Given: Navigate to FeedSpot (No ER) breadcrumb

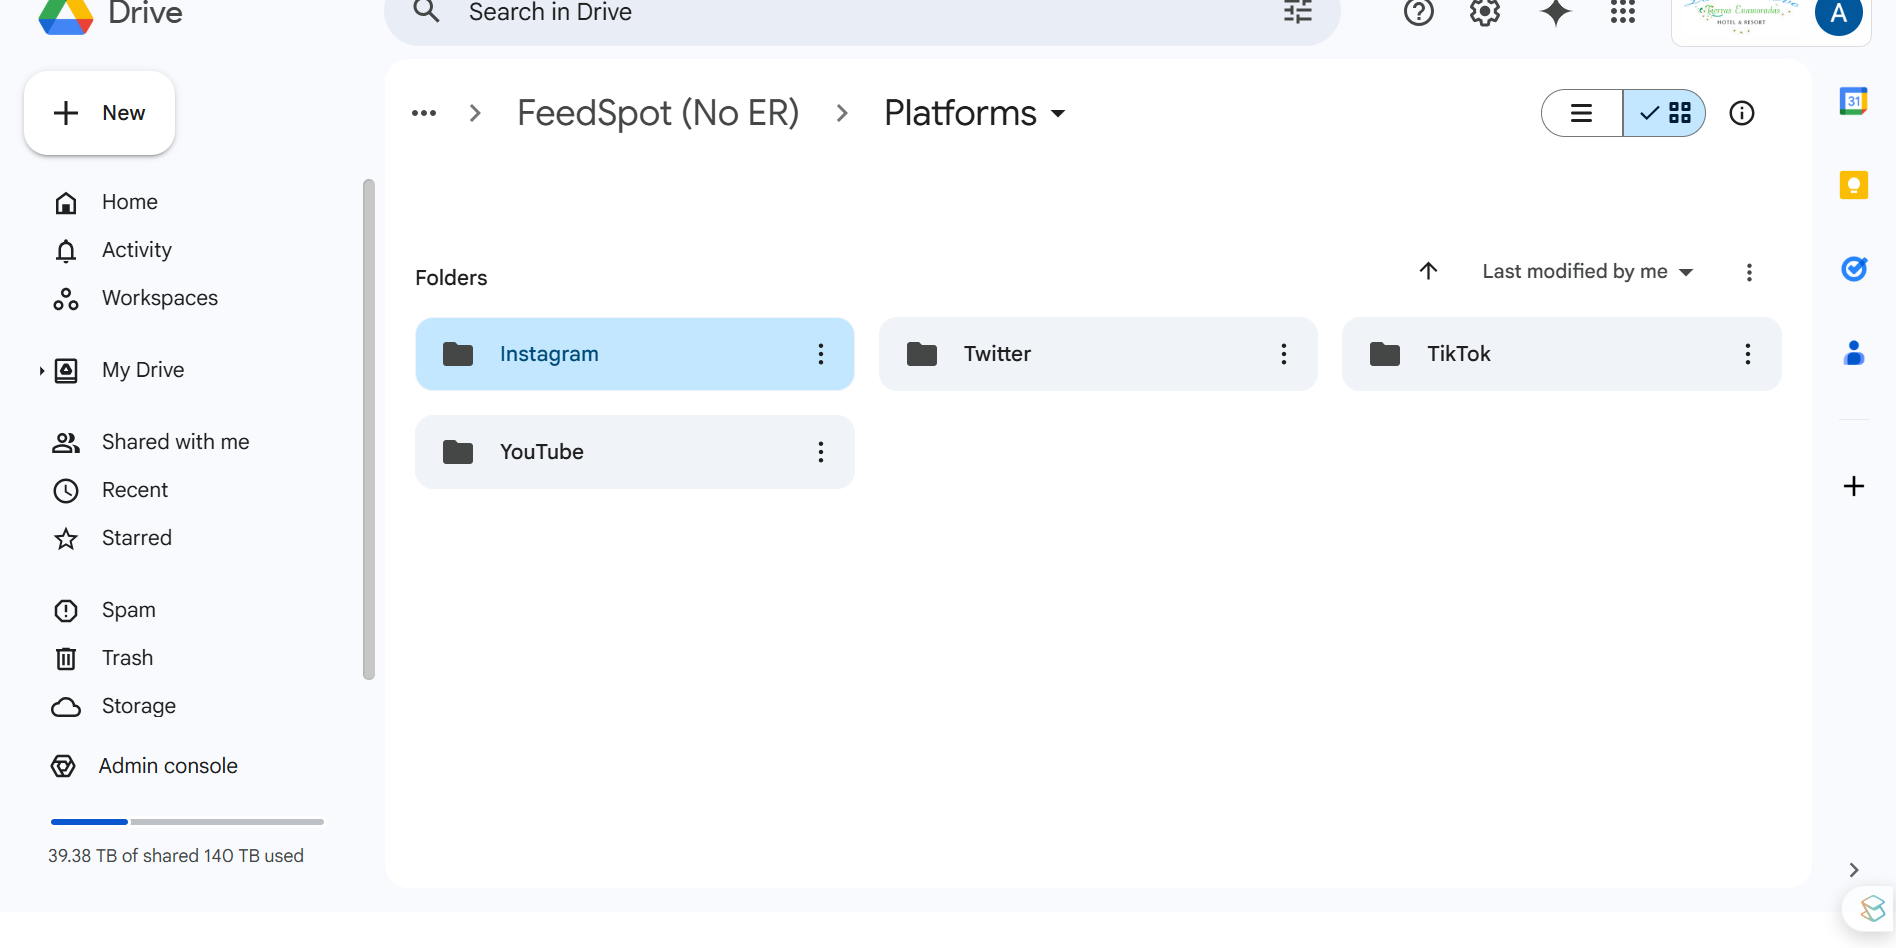Looking at the screenshot, I should pos(658,113).
